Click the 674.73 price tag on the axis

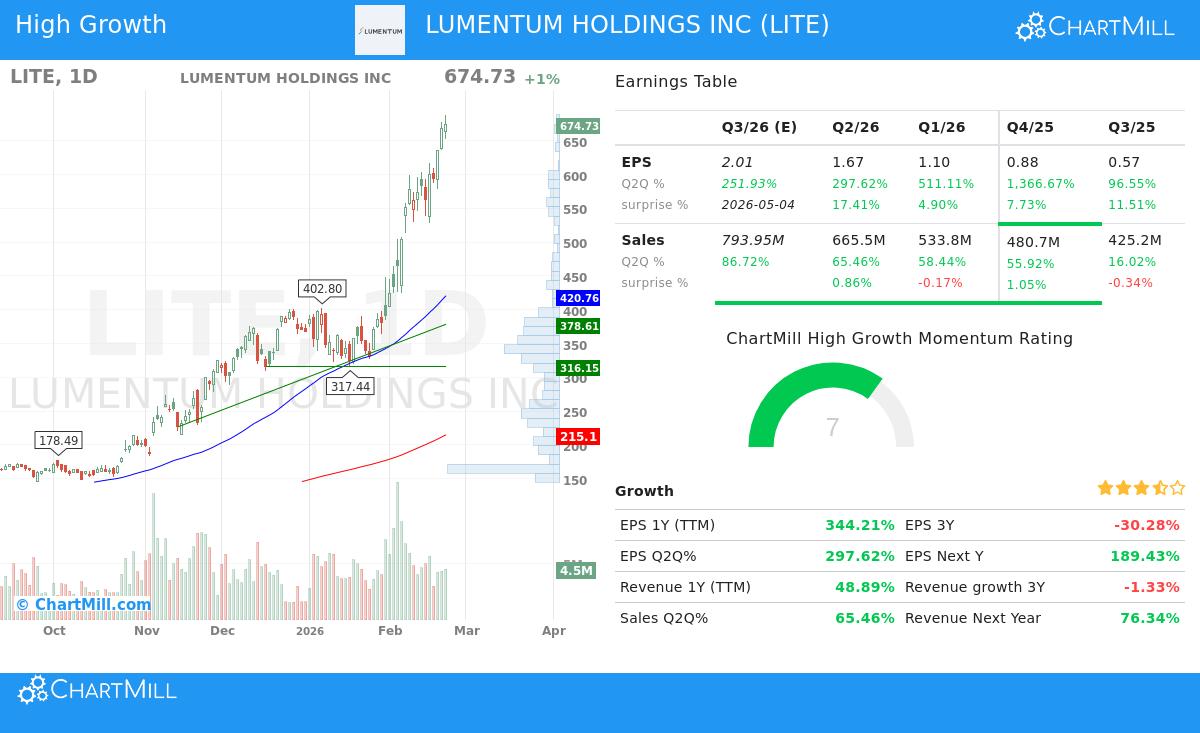576,126
